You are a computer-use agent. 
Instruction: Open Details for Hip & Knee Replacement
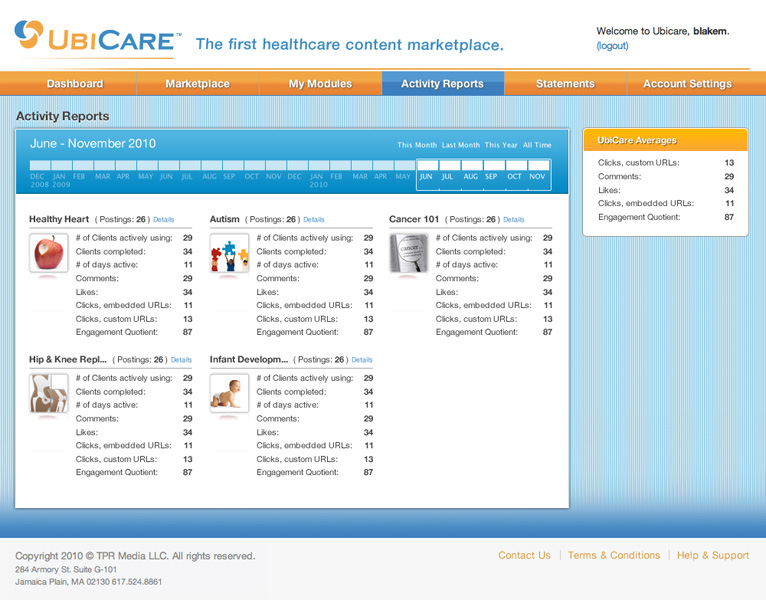click(x=181, y=360)
